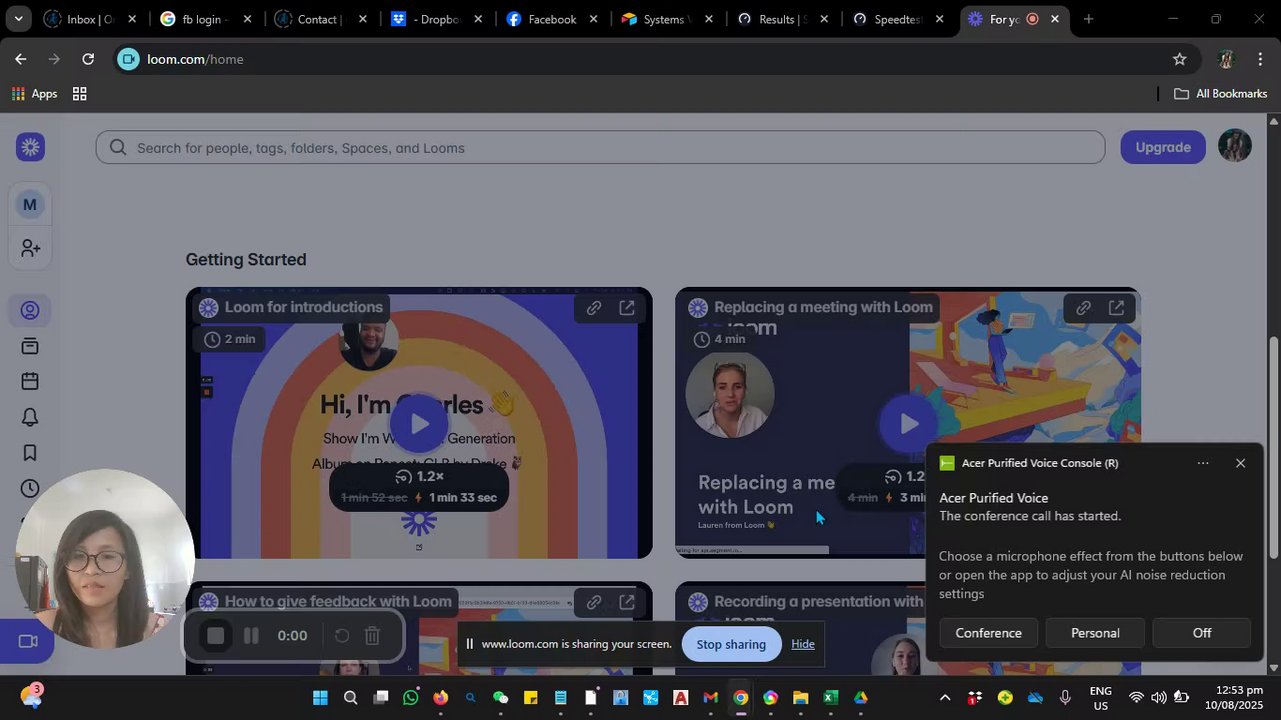Switch to the Inbox browser tab
This screenshot has width=1281, height=720.
90,19
